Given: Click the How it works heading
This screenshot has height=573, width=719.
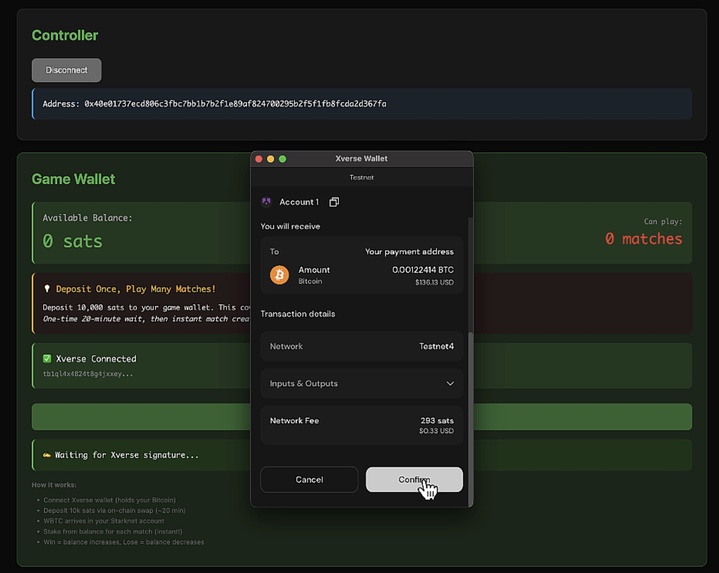Looking at the screenshot, I should pos(54,485).
